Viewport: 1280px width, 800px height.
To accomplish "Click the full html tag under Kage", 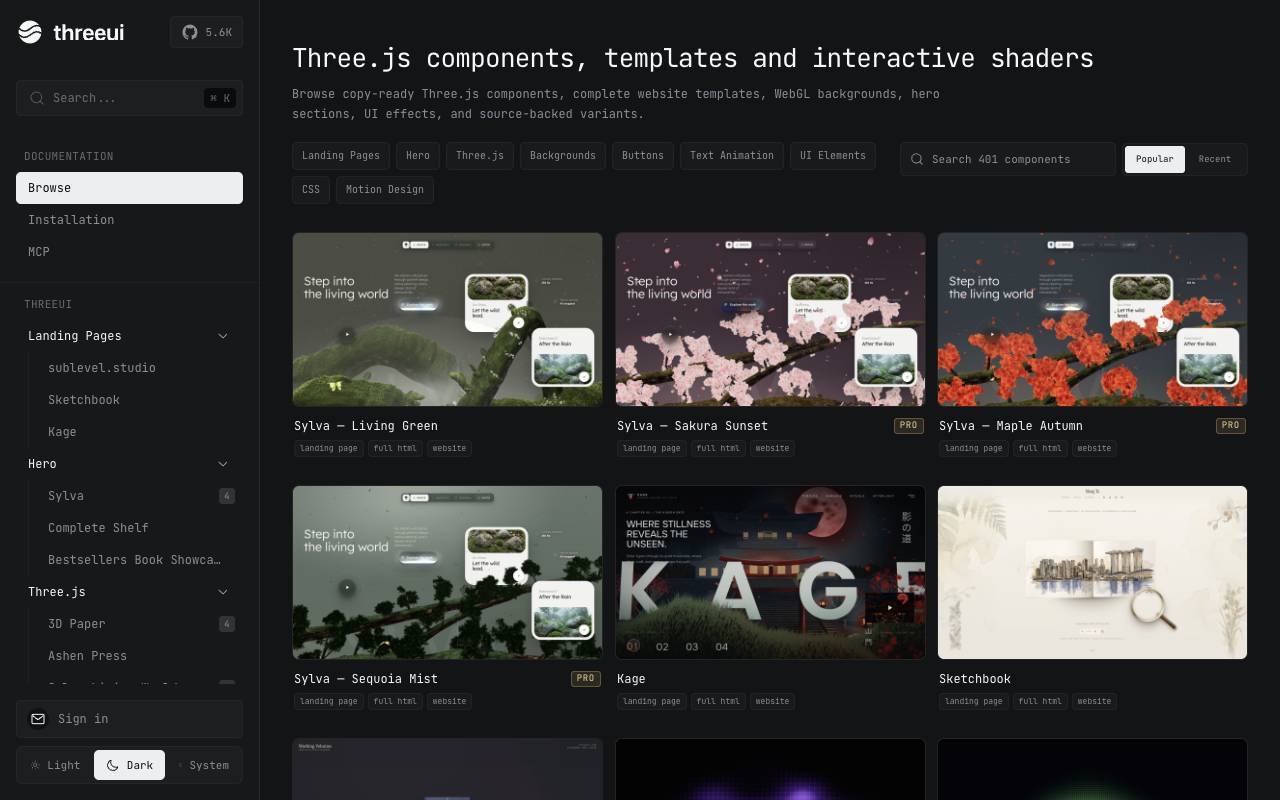I will [719, 701].
